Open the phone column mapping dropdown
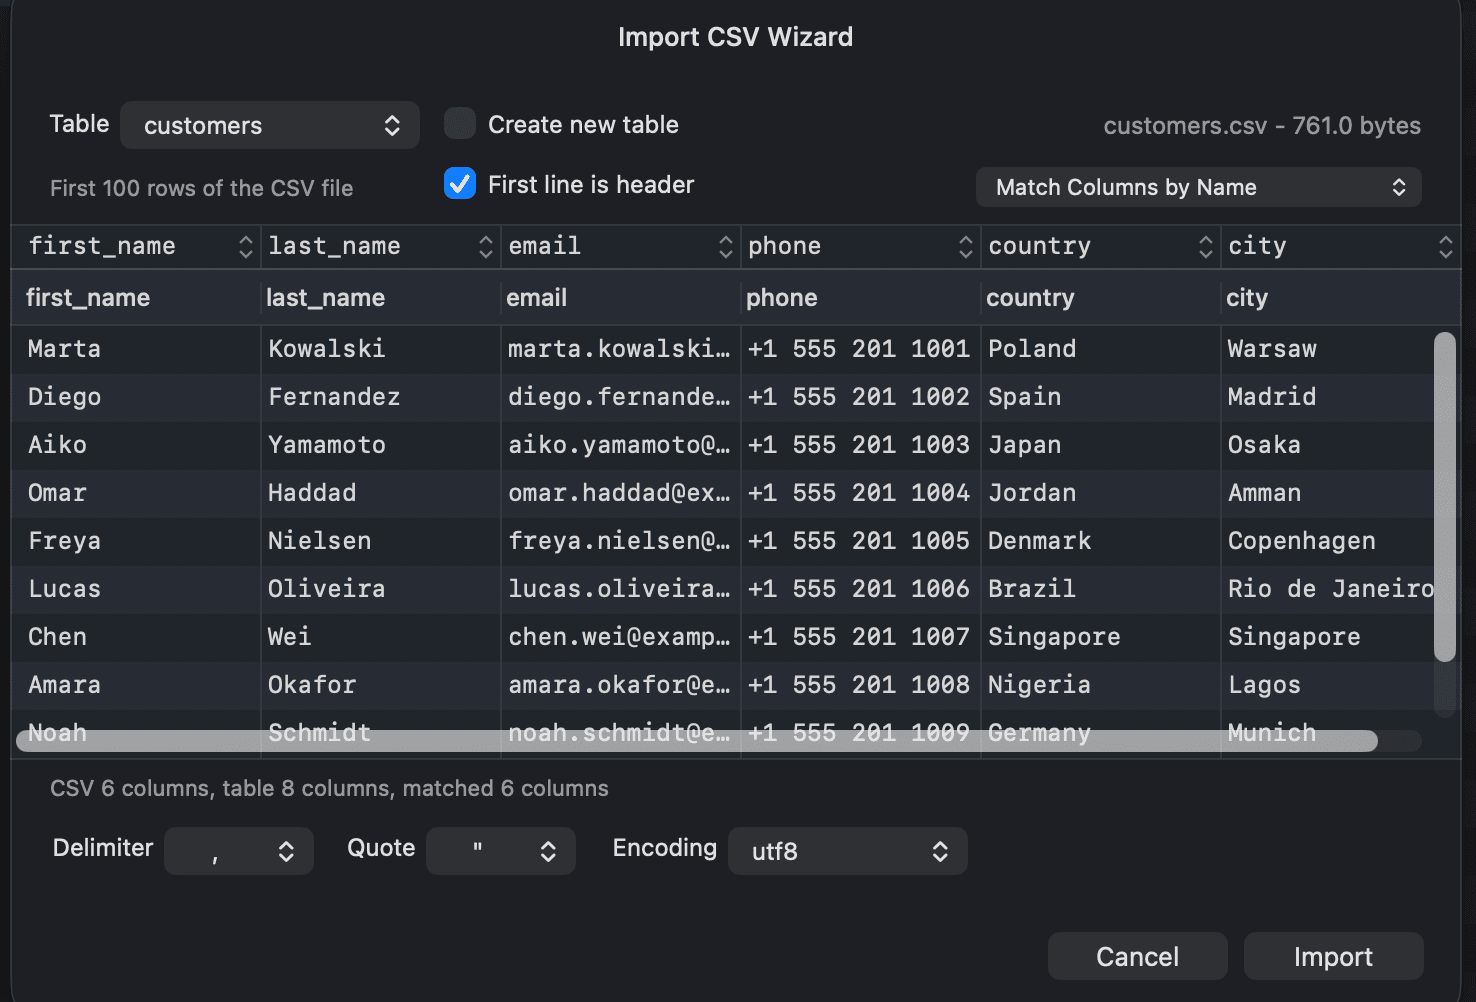This screenshot has width=1476, height=1002. (x=861, y=246)
